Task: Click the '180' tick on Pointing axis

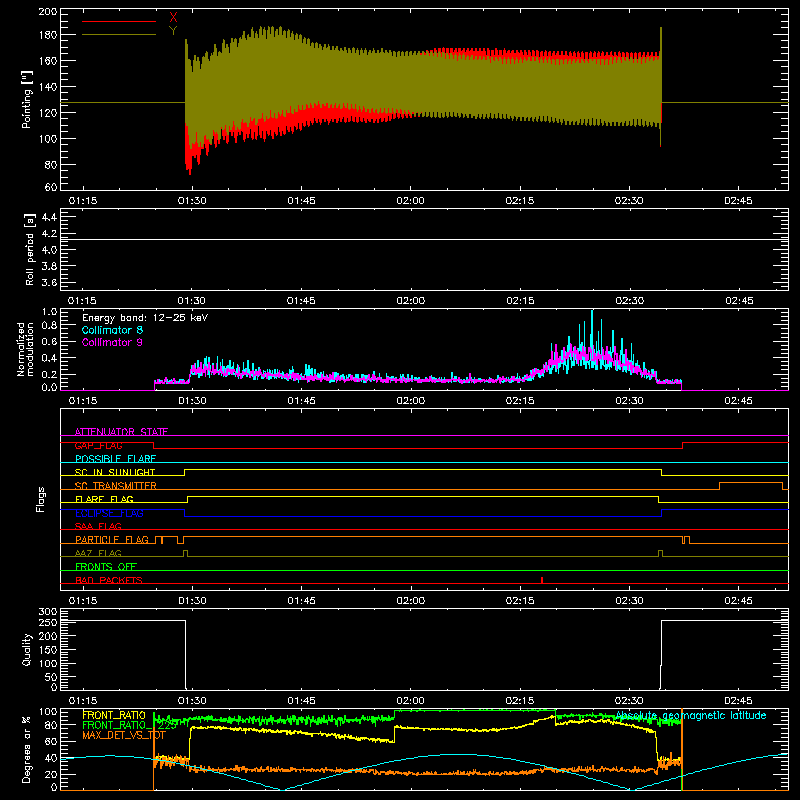Action: coord(48,35)
